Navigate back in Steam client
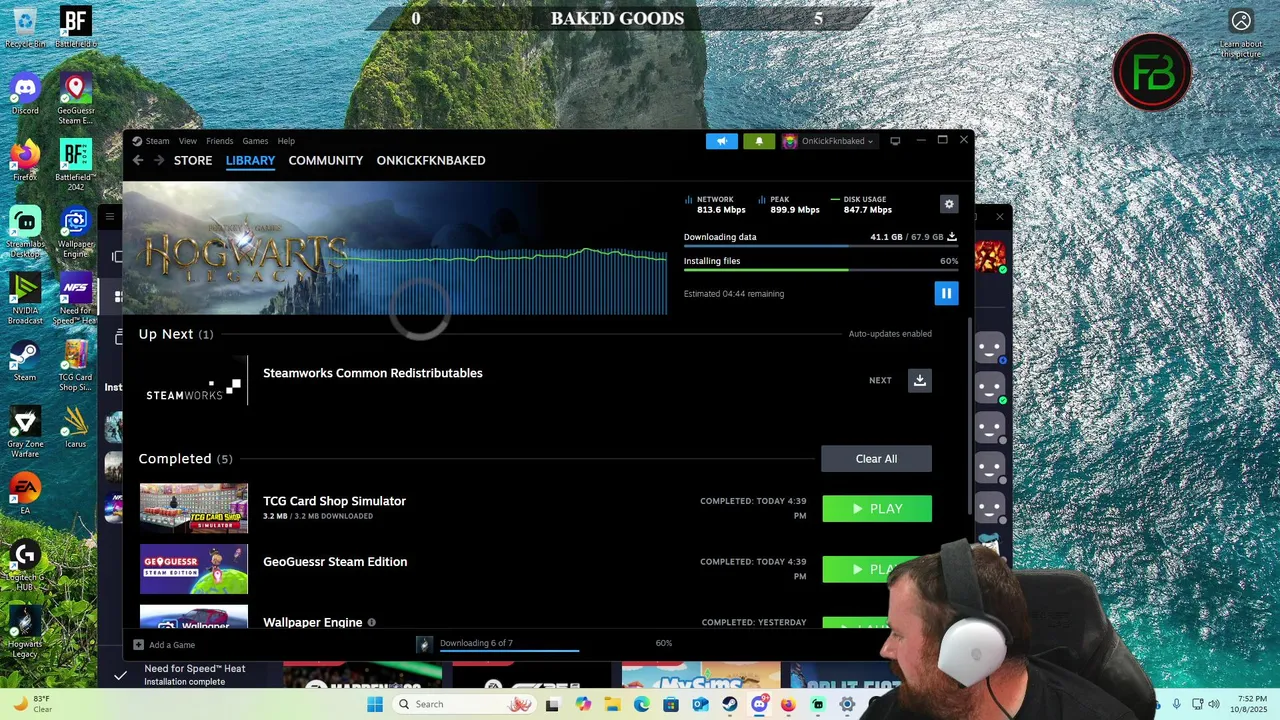 point(139,160)
